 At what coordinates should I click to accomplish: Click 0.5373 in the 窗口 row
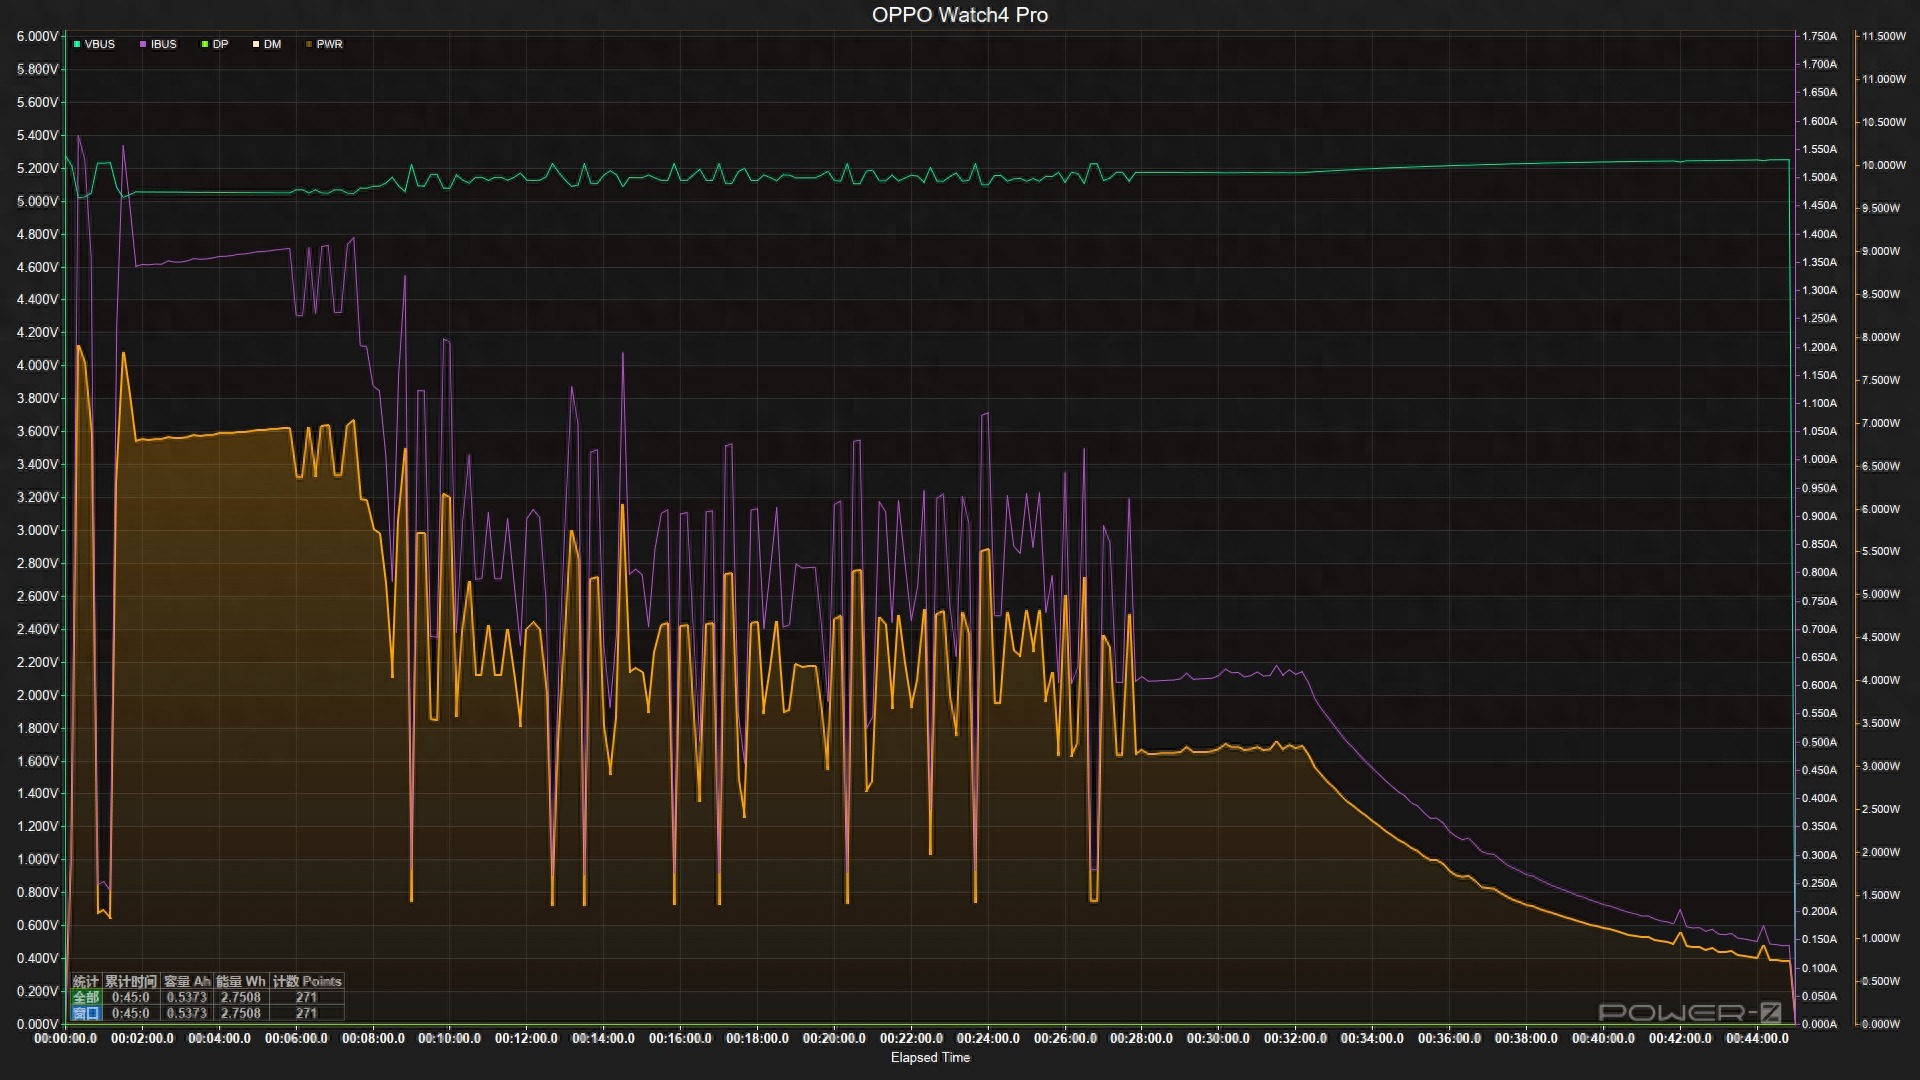point(187,1013)
